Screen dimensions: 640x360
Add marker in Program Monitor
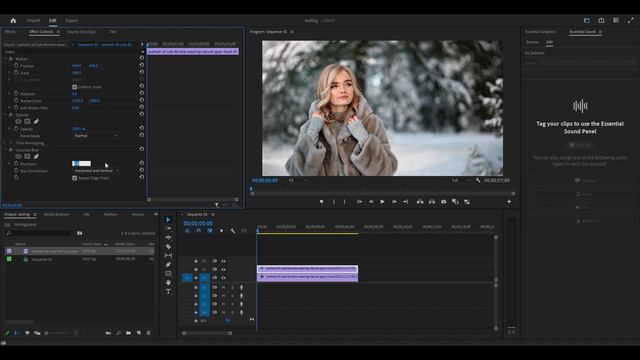(322, 202)
